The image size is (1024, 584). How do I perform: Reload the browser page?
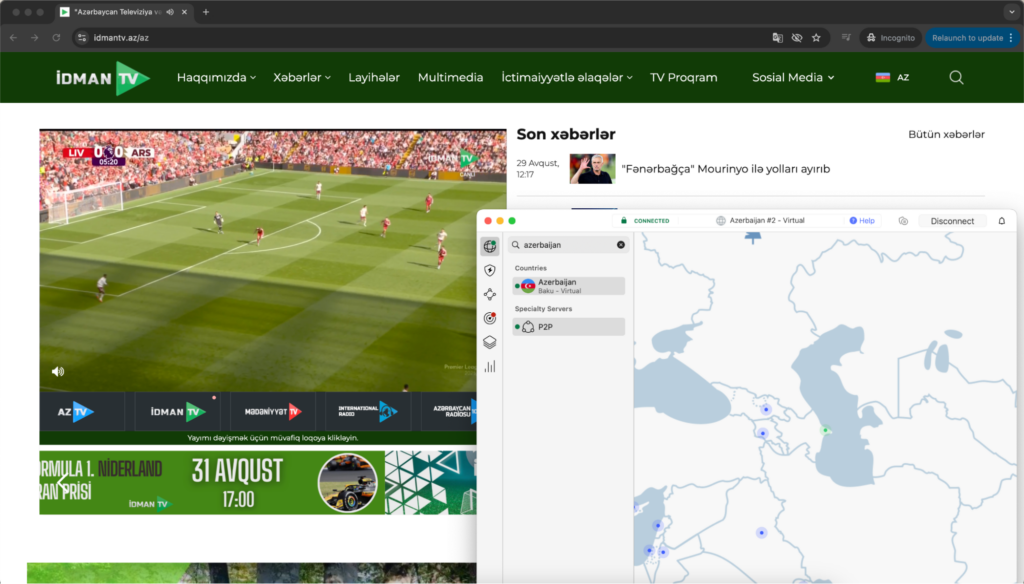pos(56,38)
